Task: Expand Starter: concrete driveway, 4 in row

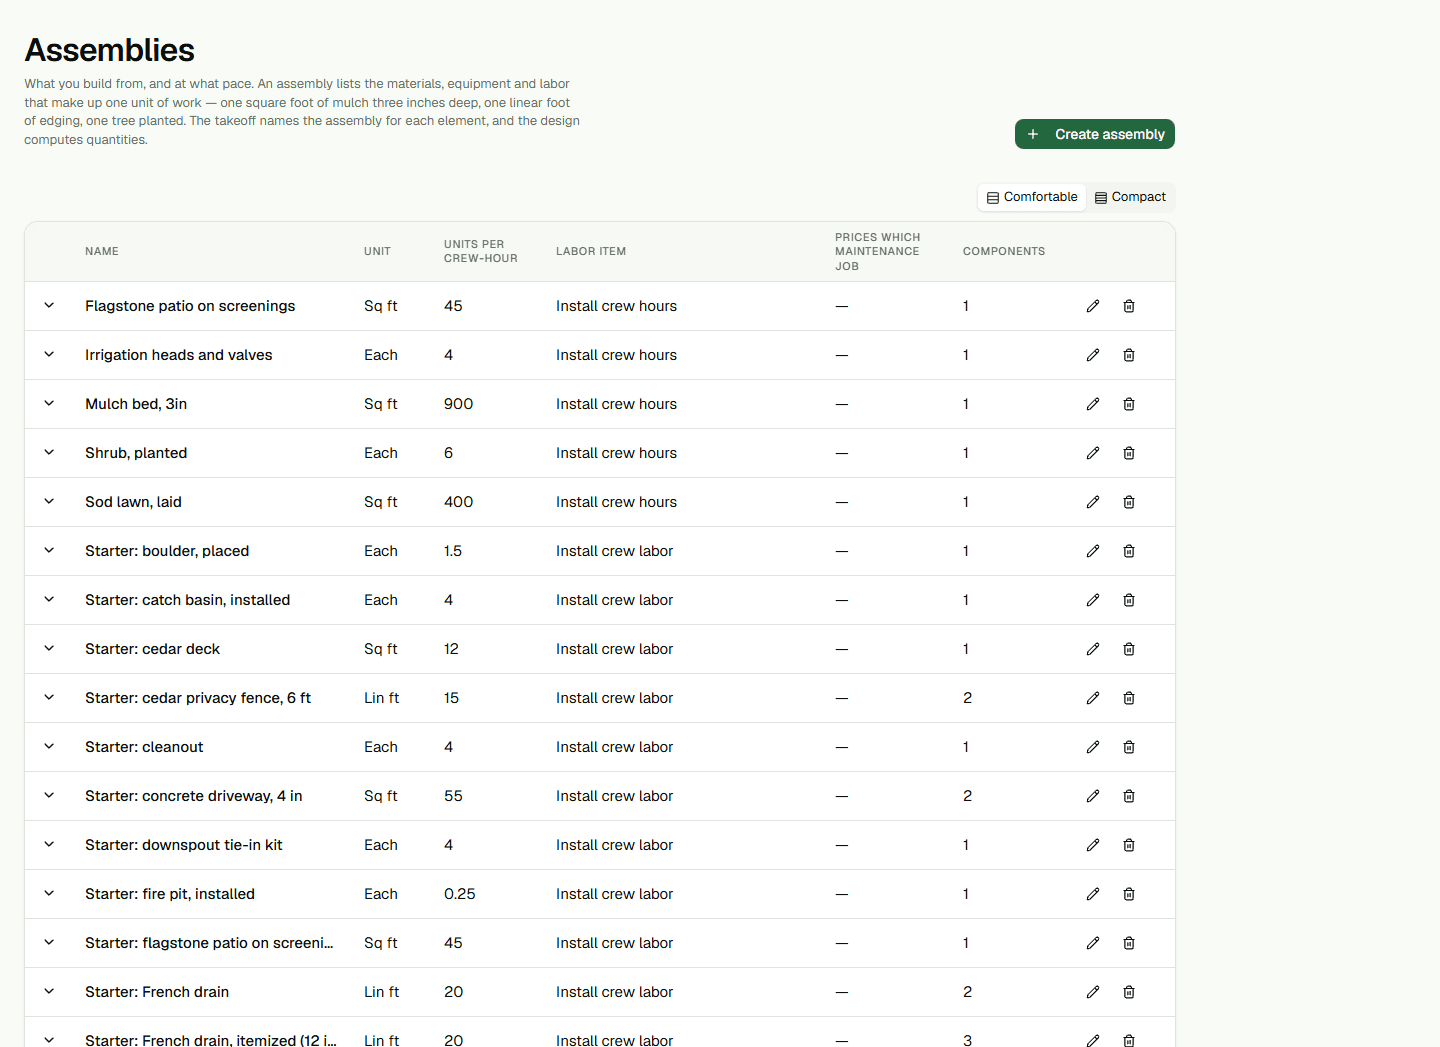Action: [x=49, y=796]
